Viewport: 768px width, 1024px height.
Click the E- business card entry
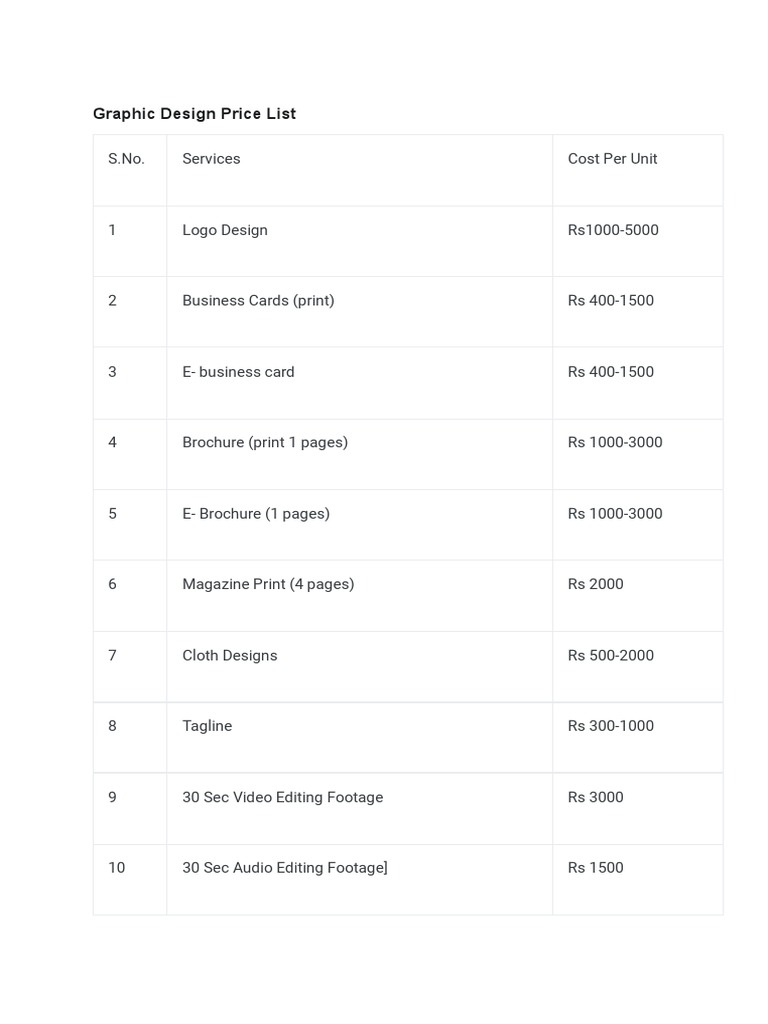pos(238,372)
